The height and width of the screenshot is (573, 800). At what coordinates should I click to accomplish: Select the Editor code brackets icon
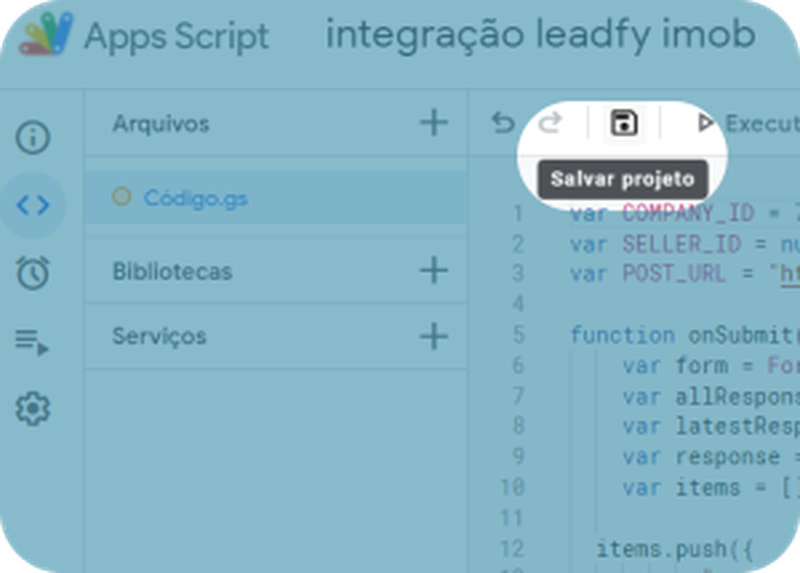pyautogui.click(x=33, y=205)
